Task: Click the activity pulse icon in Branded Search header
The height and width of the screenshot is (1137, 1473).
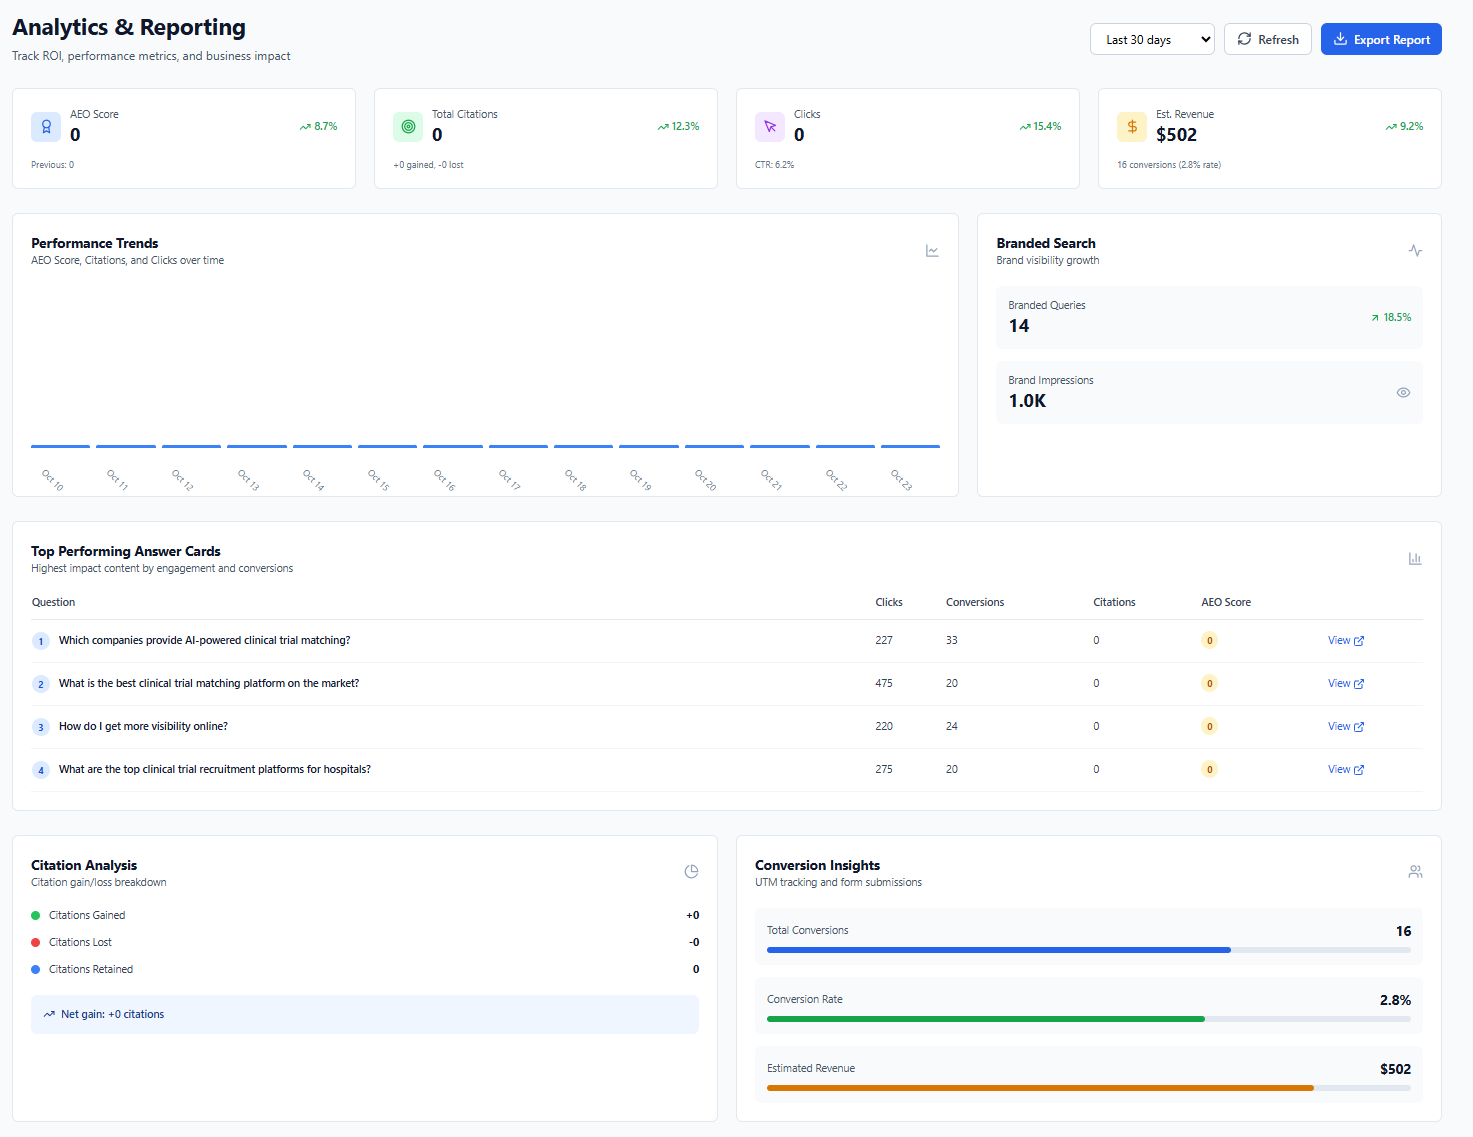Action: [x=1415, y=250]
